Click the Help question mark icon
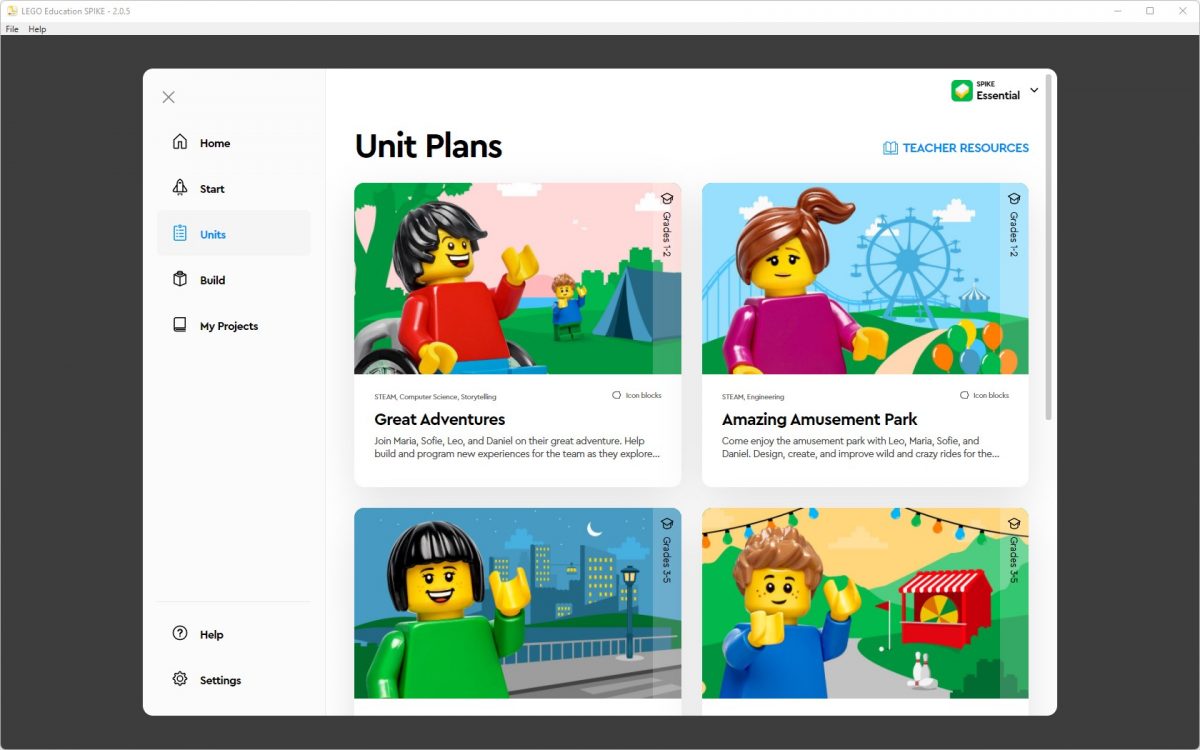 180,634
